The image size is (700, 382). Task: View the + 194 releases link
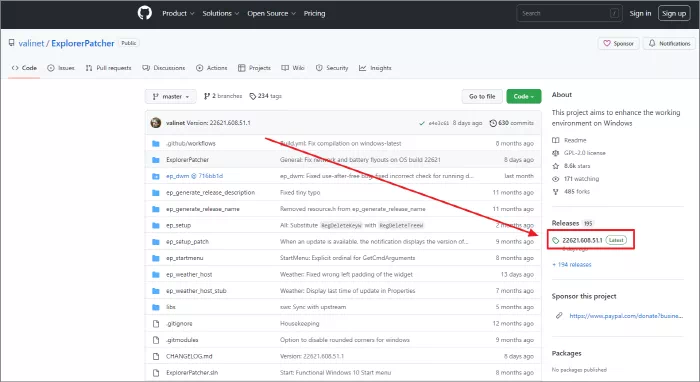pyautogui.click(x=572, y=265)
